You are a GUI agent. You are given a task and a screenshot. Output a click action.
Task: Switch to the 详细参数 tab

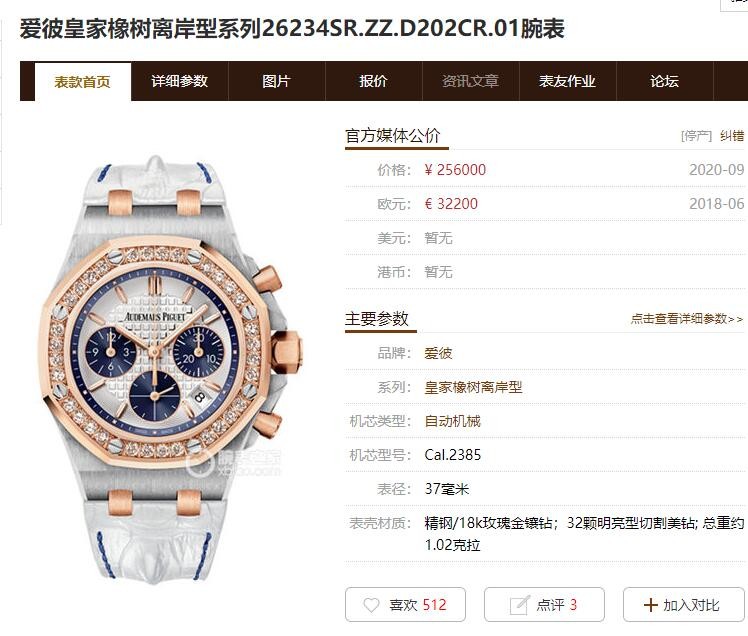click(x=180, y=81)
